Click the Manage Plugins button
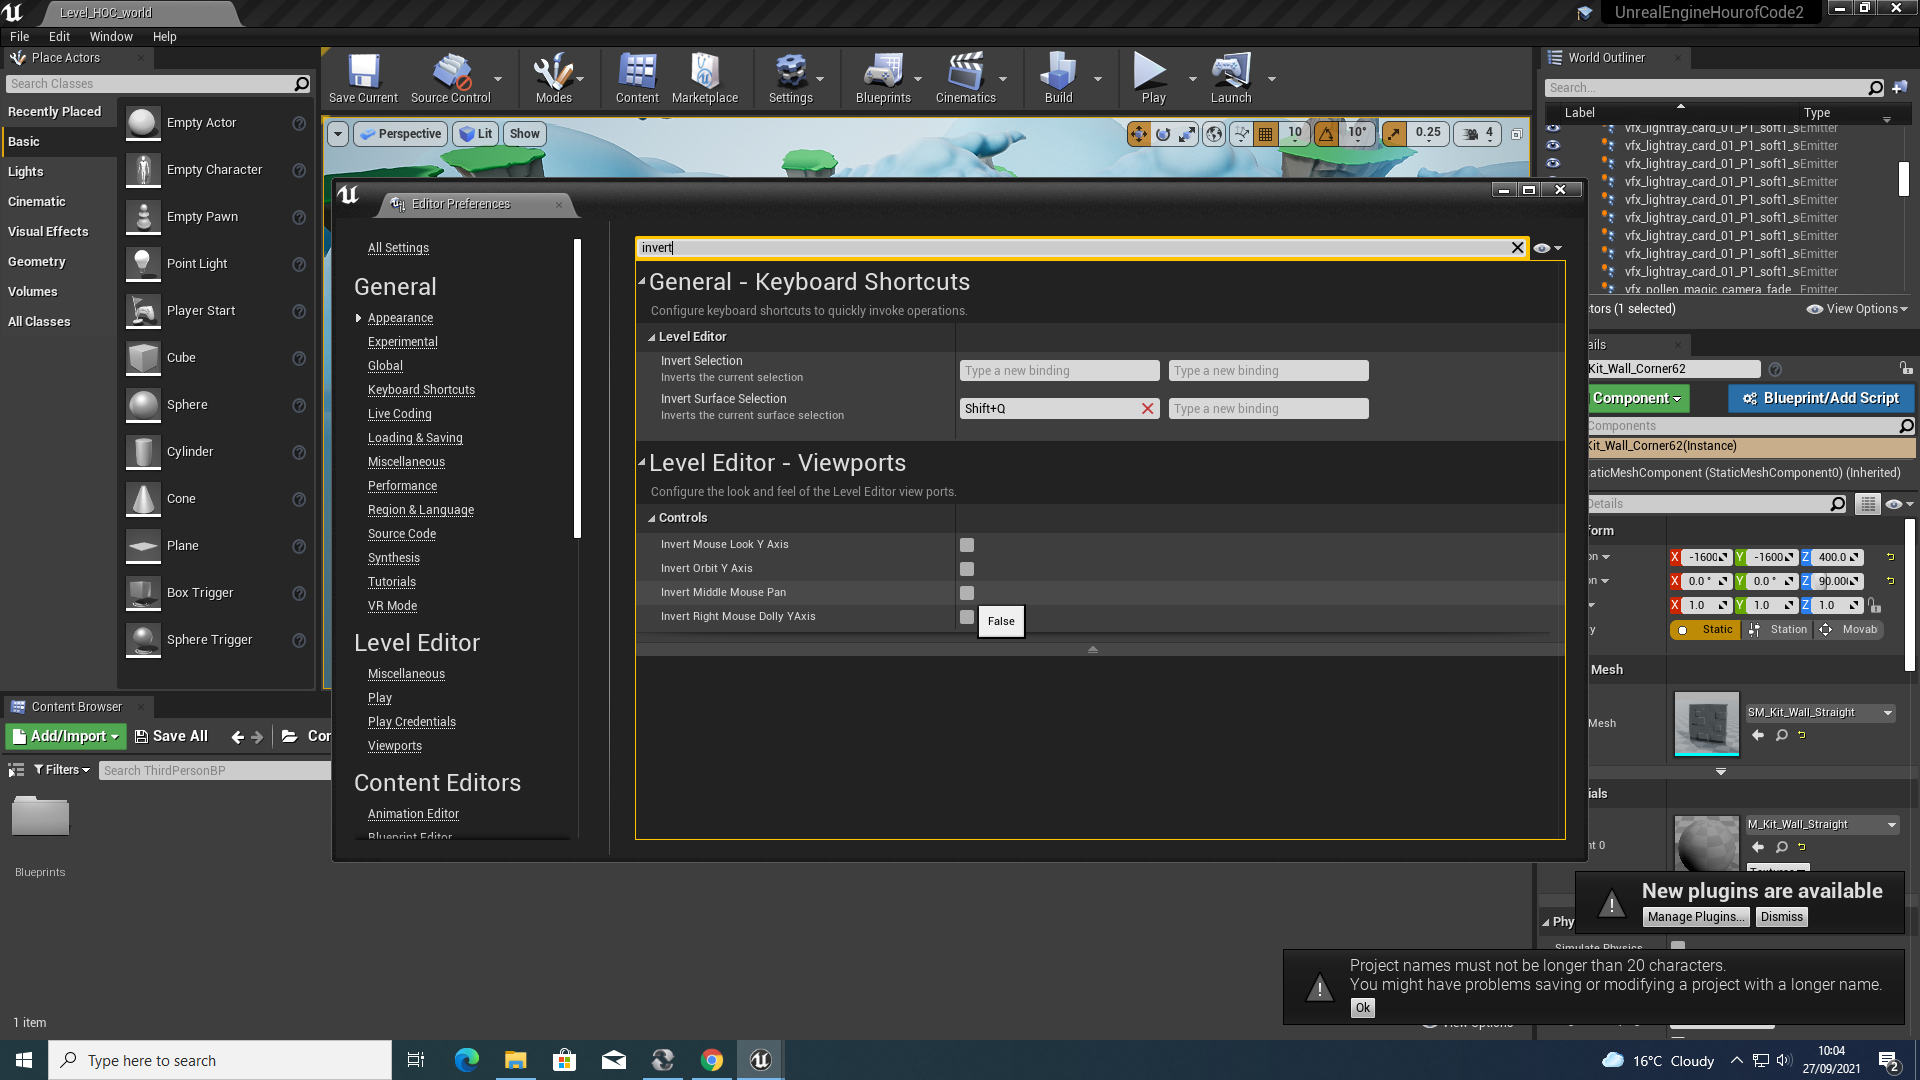The image size is (1920, 1080). [x=1697, y=917]
